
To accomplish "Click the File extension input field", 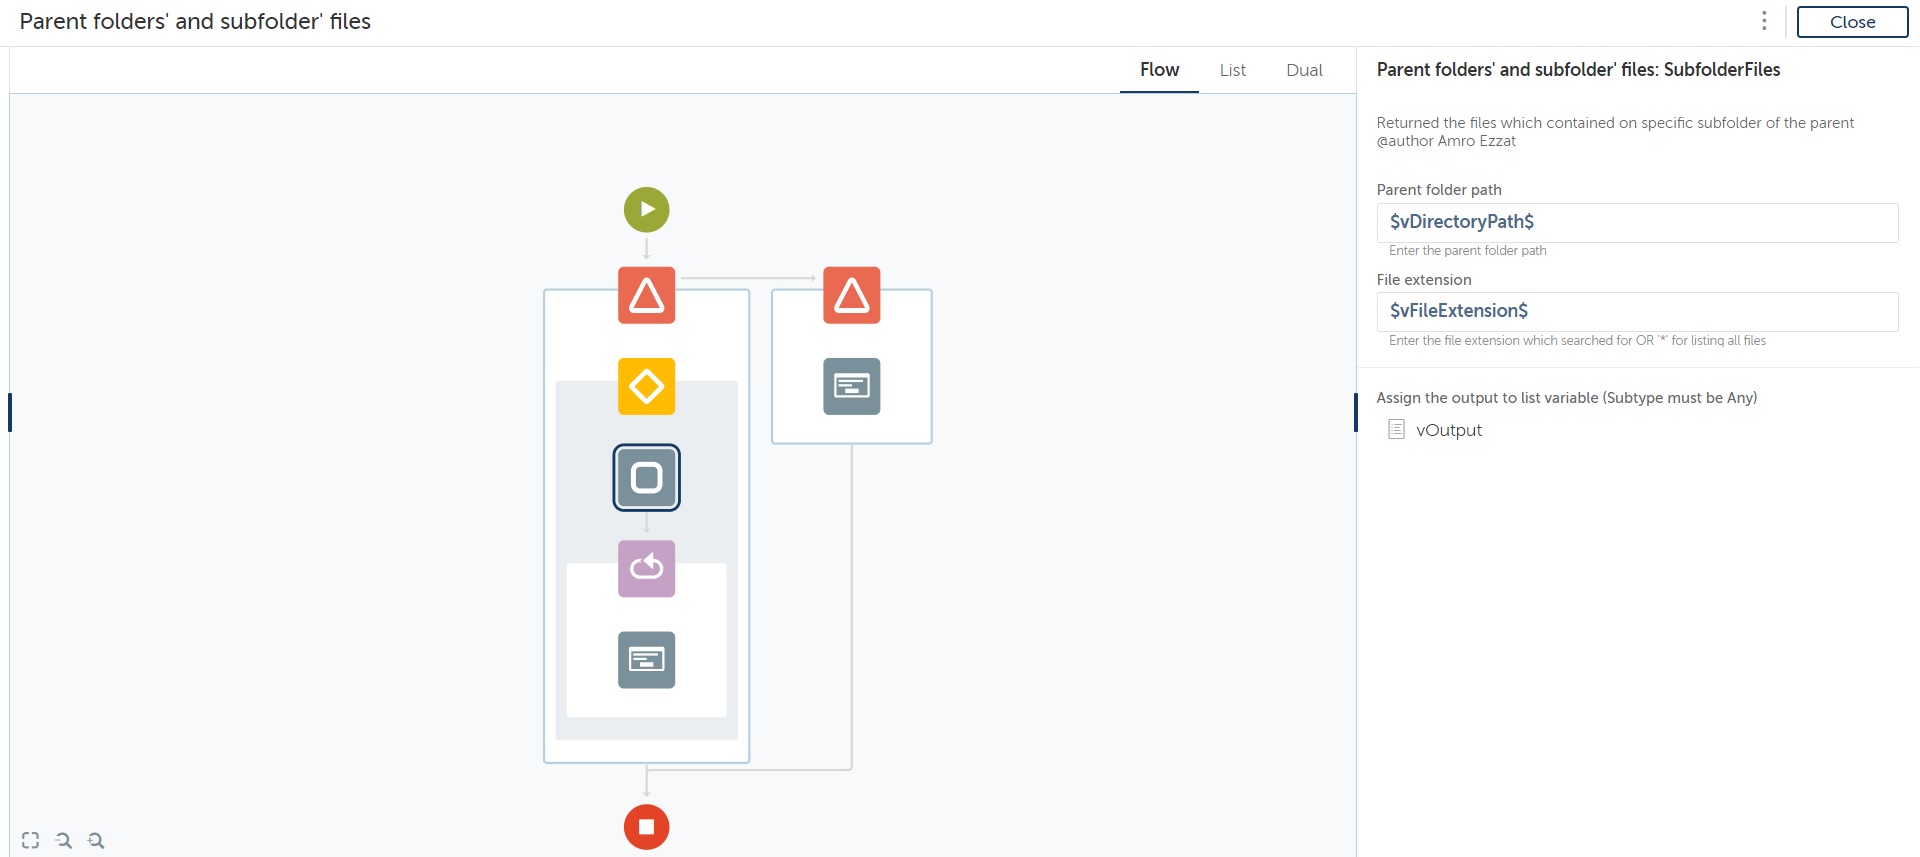I will click(x=1636, y=311).
